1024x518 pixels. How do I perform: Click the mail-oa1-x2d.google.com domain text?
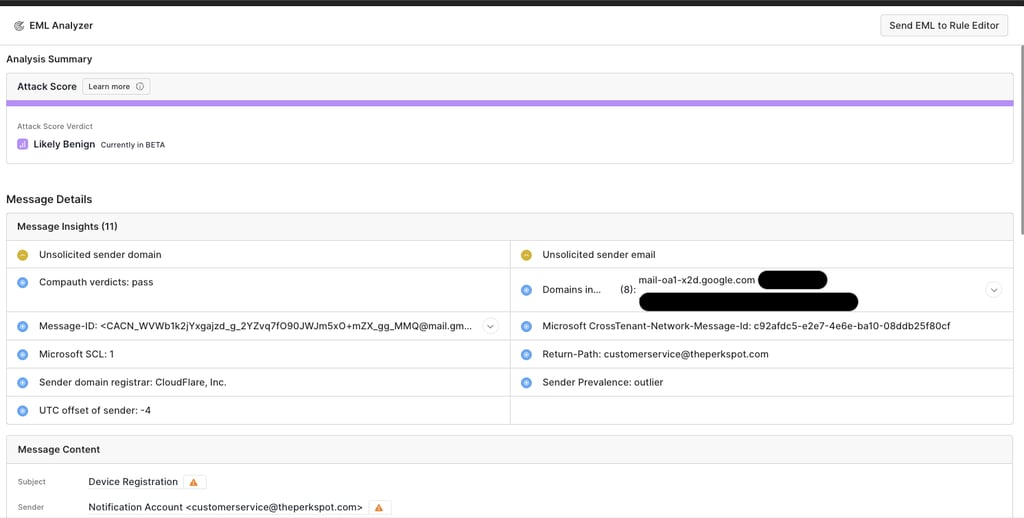point(697,280)
